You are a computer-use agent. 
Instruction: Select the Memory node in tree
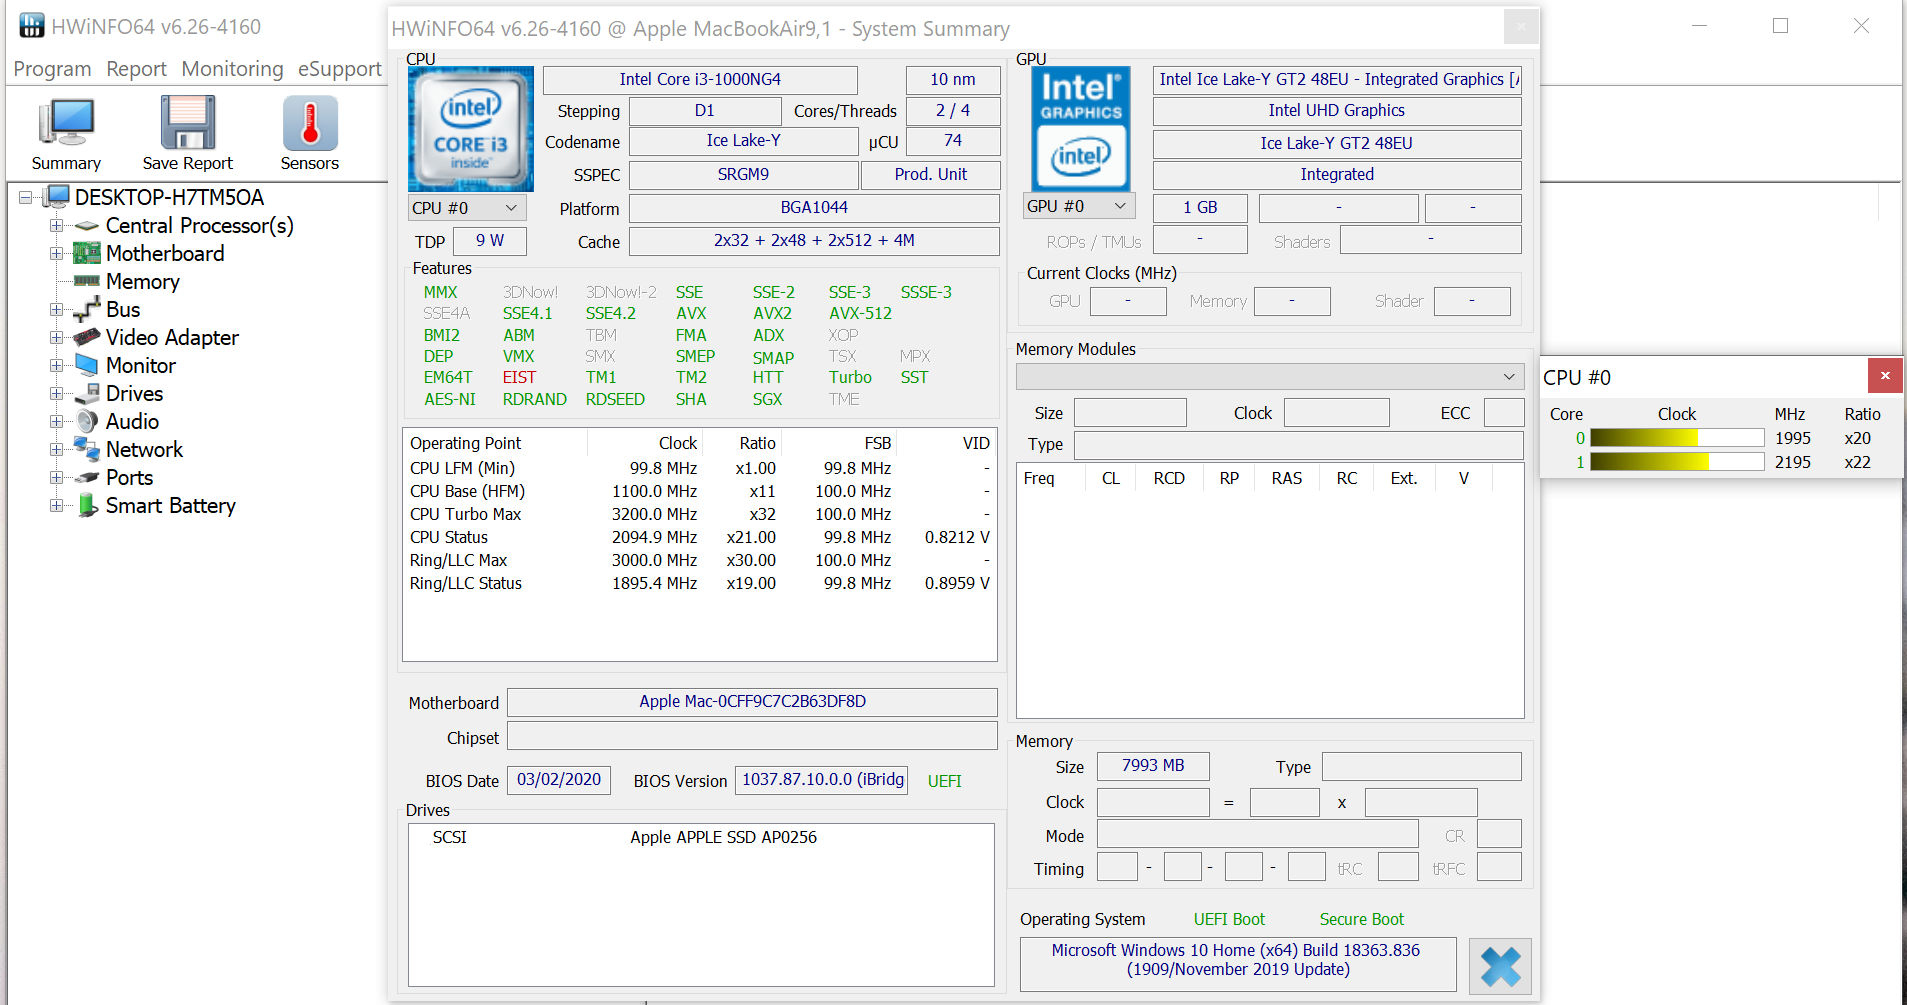click(142, 282)
